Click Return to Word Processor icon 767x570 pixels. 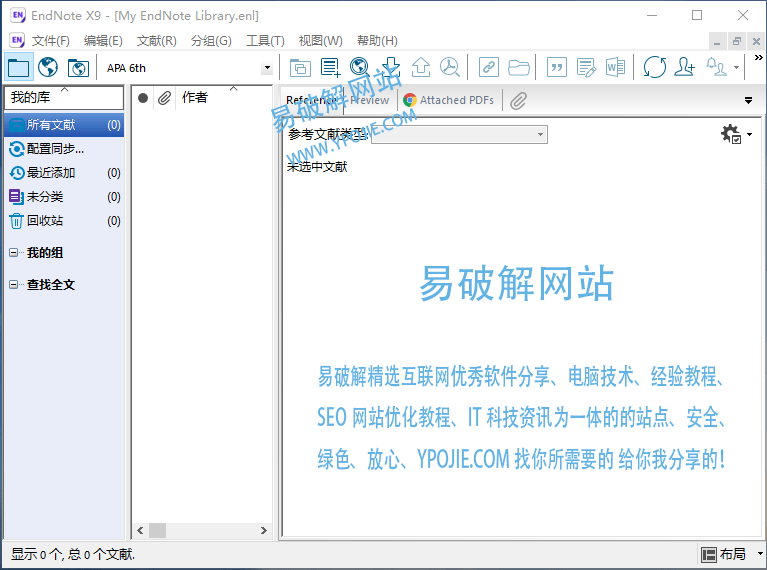point(615,68)
